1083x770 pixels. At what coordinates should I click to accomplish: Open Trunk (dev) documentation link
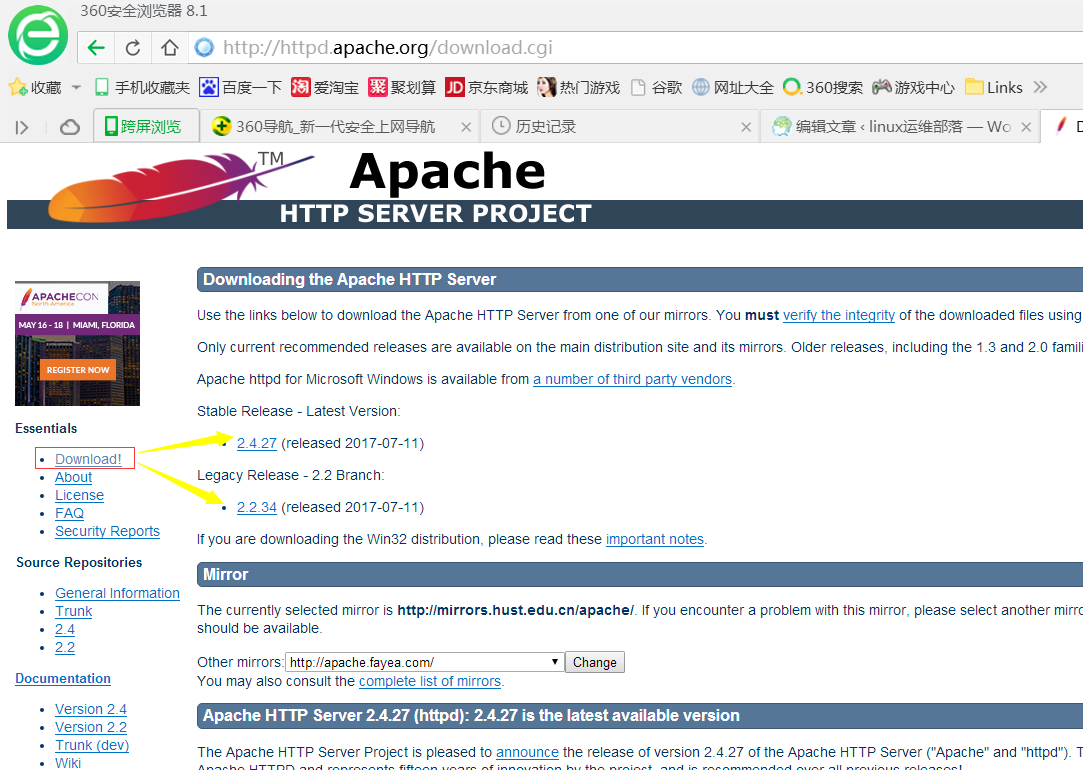coord(92,745)
